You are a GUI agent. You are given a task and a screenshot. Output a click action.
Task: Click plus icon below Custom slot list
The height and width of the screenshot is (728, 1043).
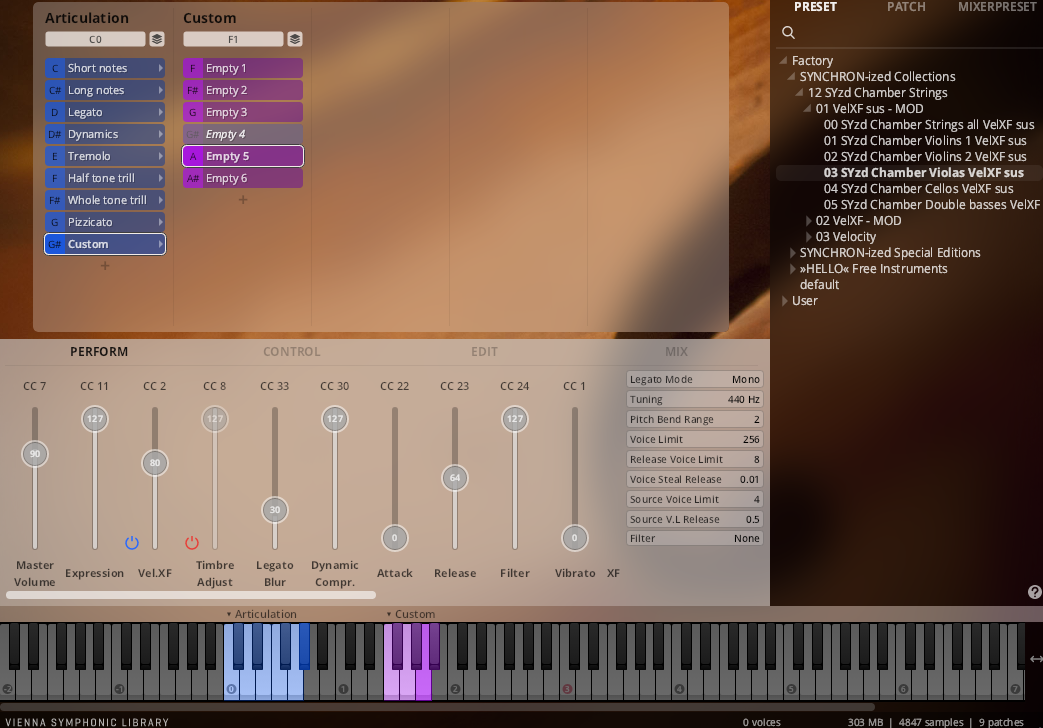242,200
